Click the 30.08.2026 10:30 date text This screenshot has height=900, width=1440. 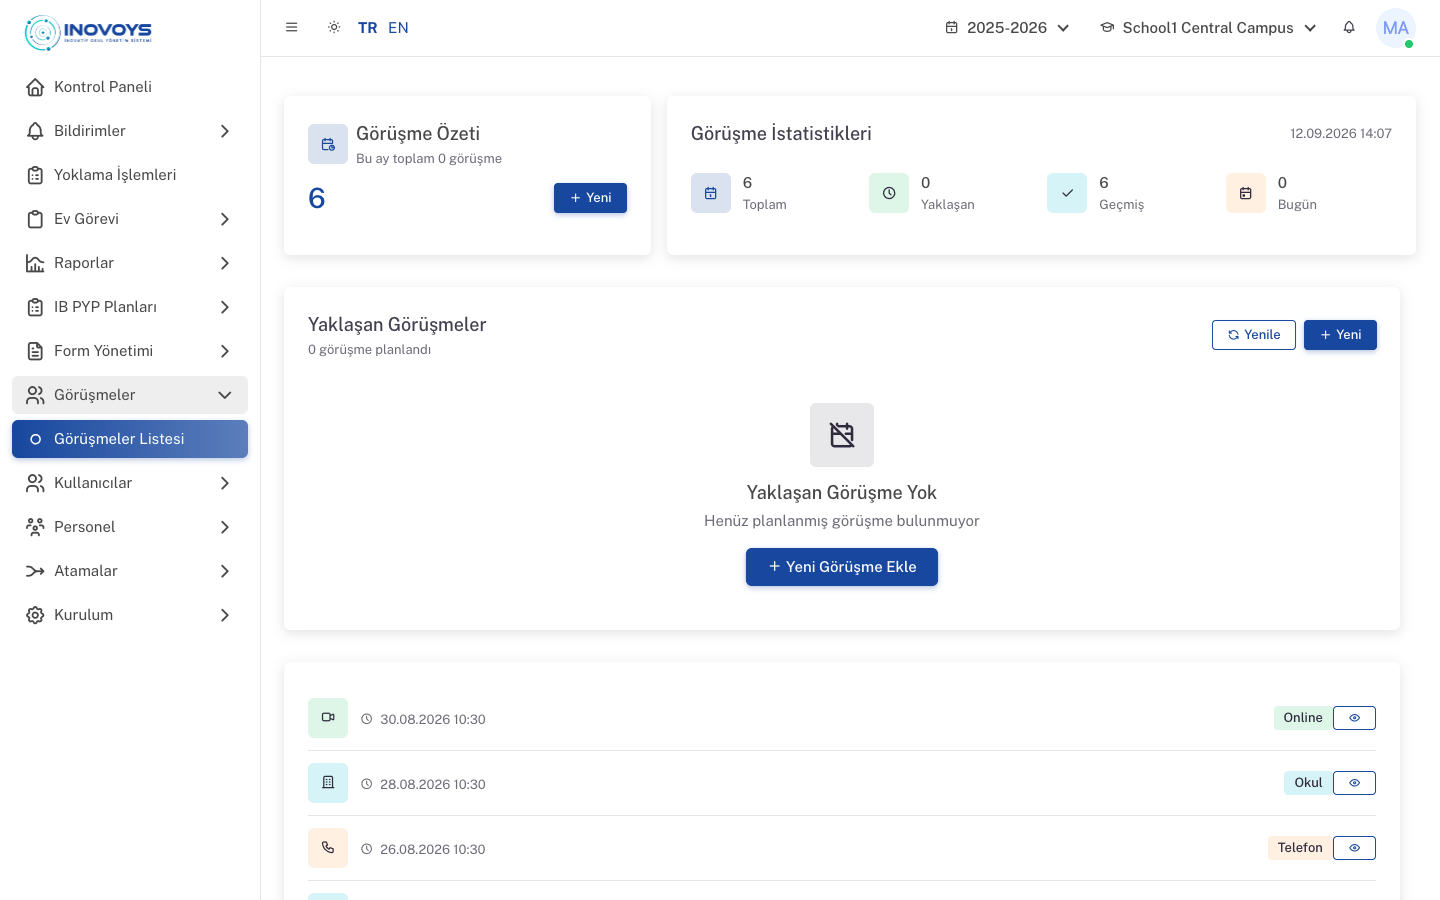click(x=433, y=720)
